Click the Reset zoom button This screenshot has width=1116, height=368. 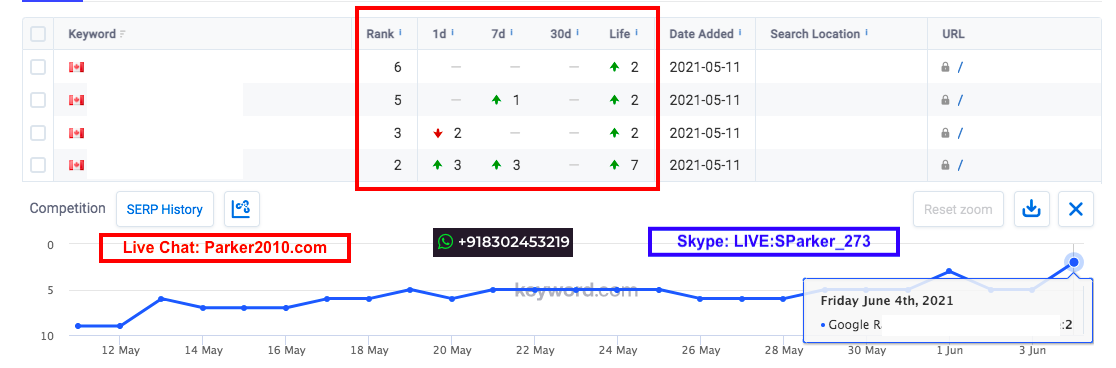click(958, 209)
